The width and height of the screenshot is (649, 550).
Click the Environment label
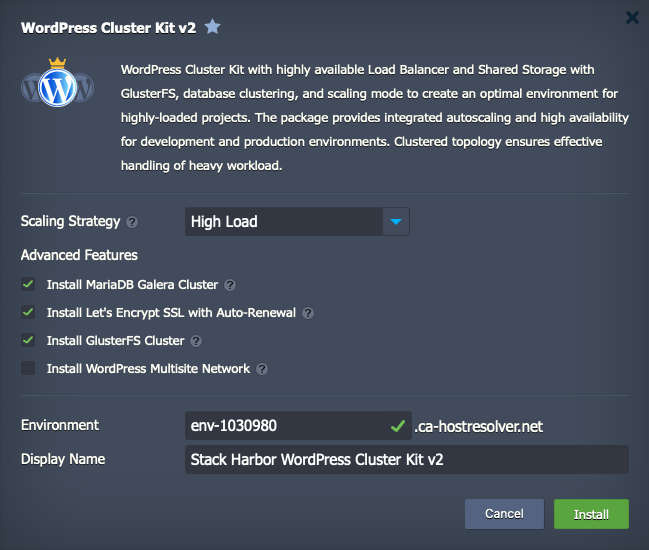tap(60, 425)
